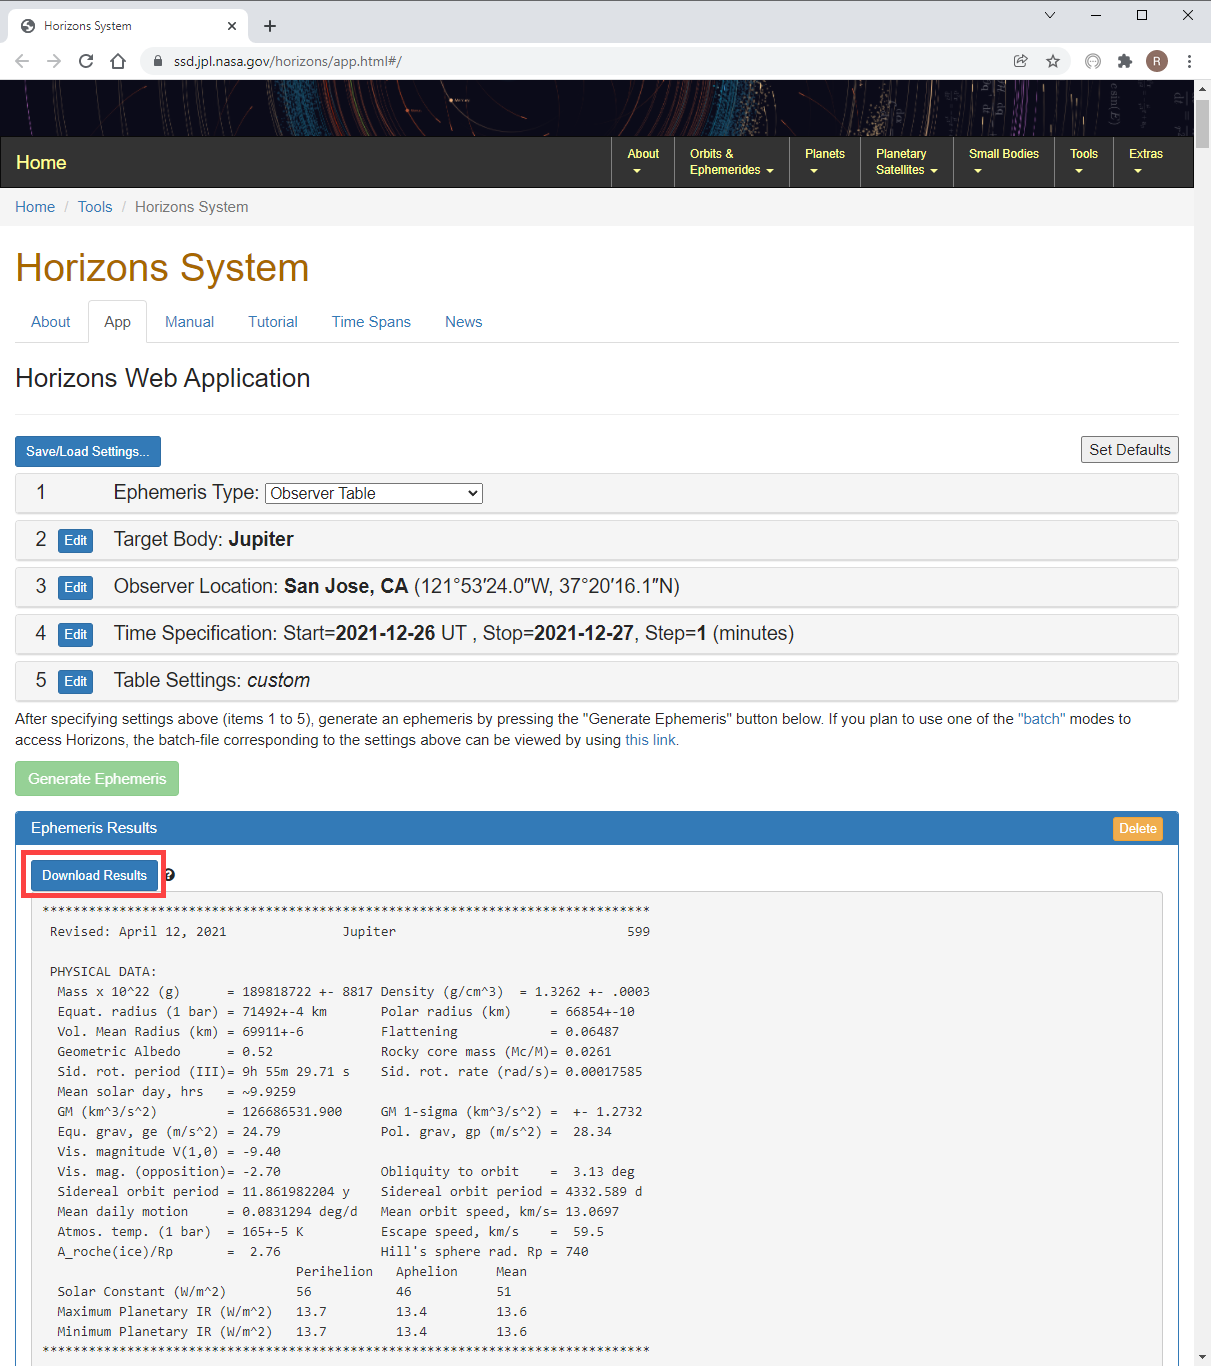Image resolution: width=1211 pixels, height=1366 pixels.
Task: Click the target body name "Jupiter"
Action: coord(261,539)
